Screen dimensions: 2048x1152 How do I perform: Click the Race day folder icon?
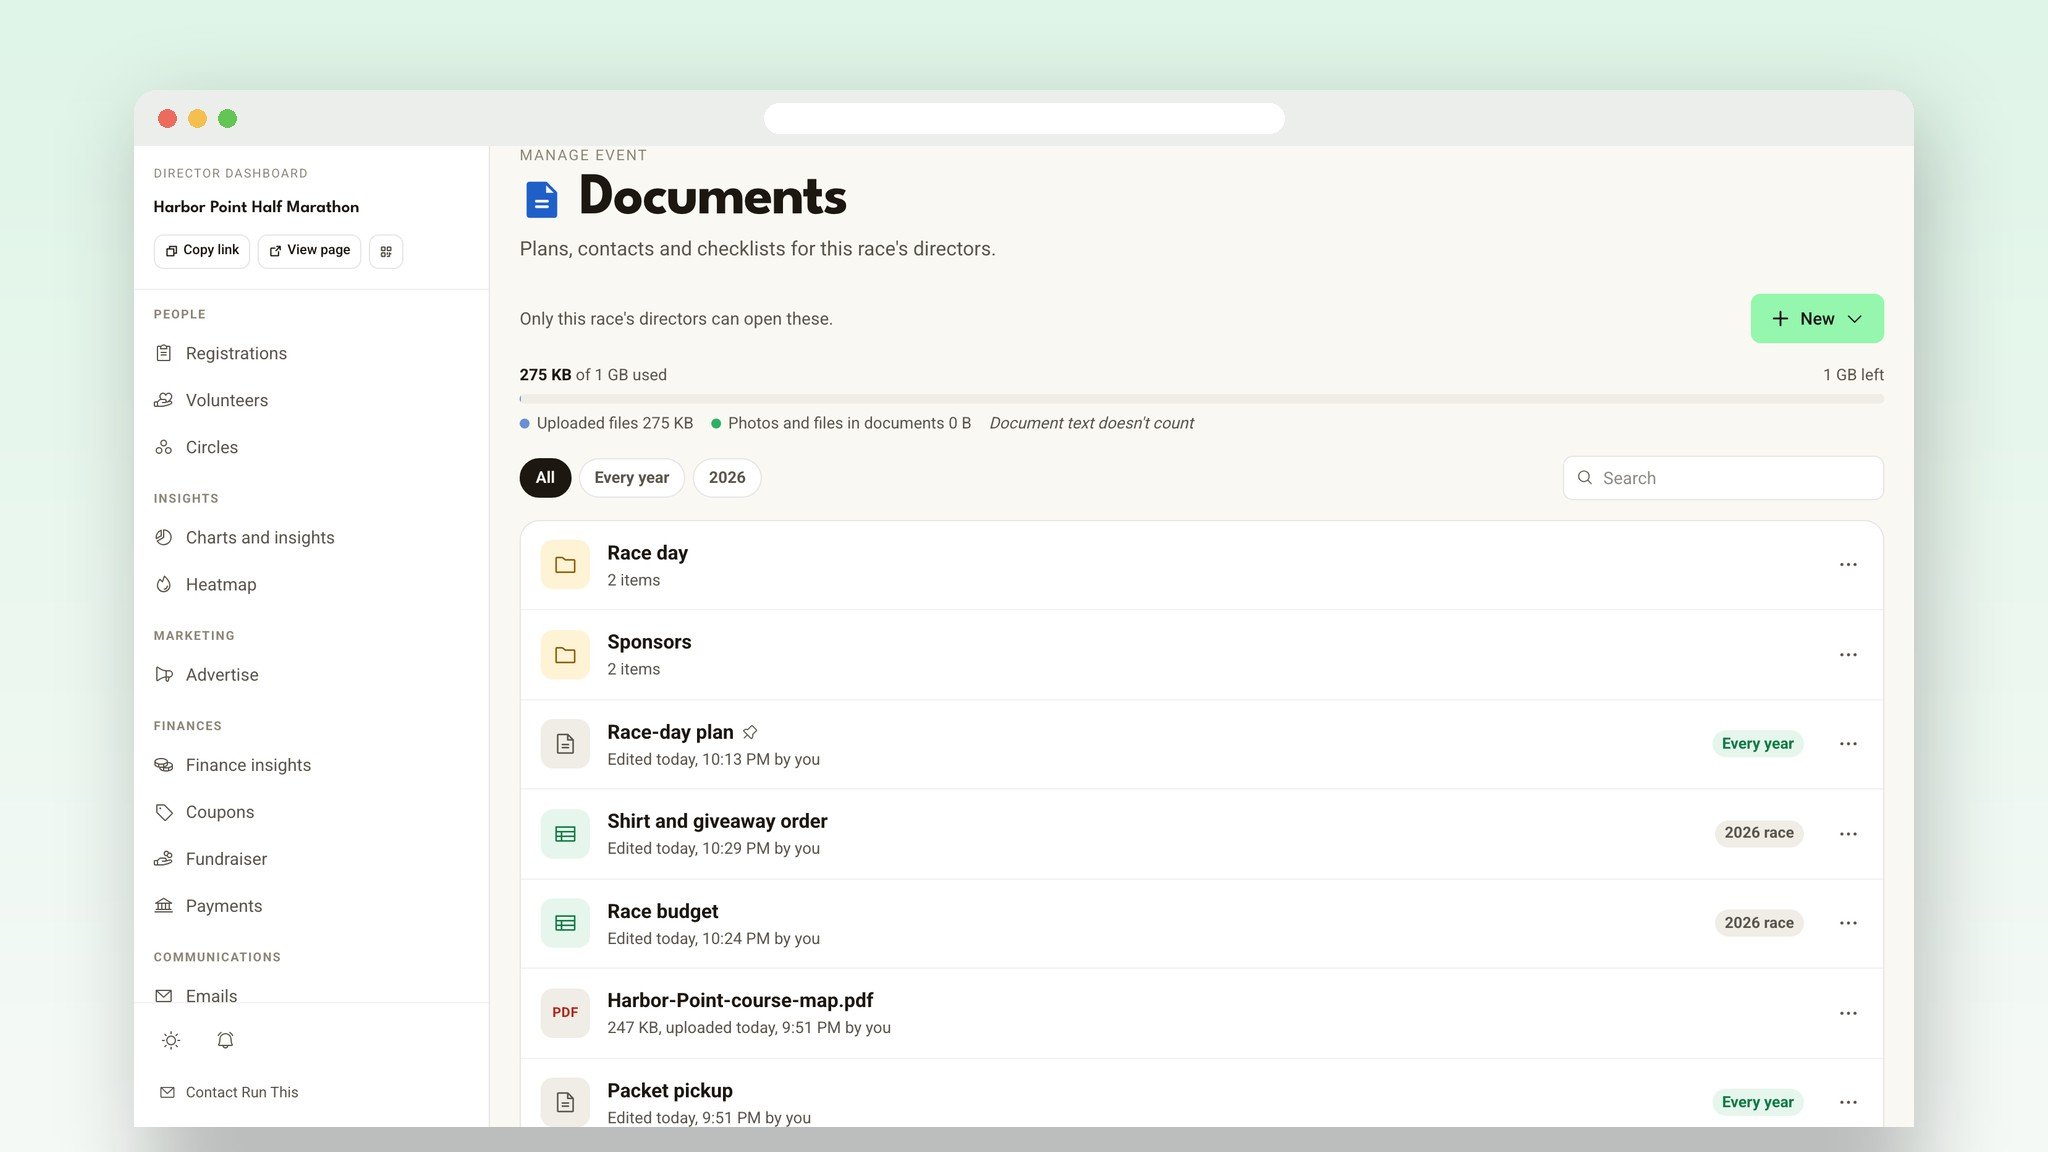(x=565, y=565)
